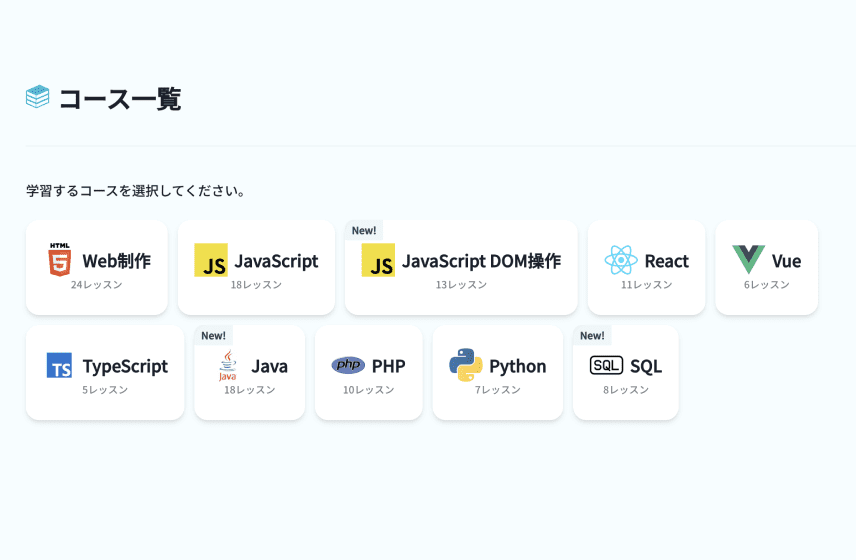Click the 18レッスン text under JavaScript
The width and height of the screenshot is (856, 560).
(256, 285)
